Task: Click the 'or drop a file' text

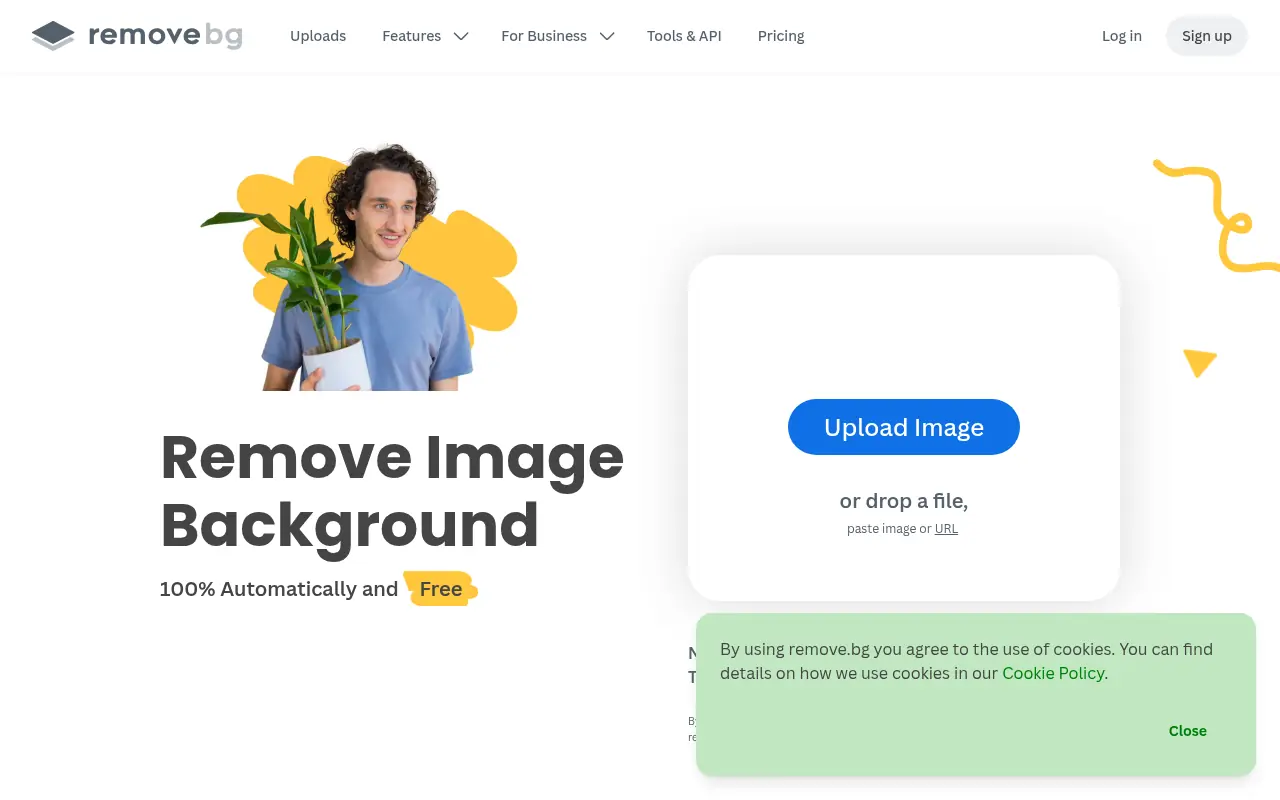Action: pyautogui.click(x=903, y=501)
